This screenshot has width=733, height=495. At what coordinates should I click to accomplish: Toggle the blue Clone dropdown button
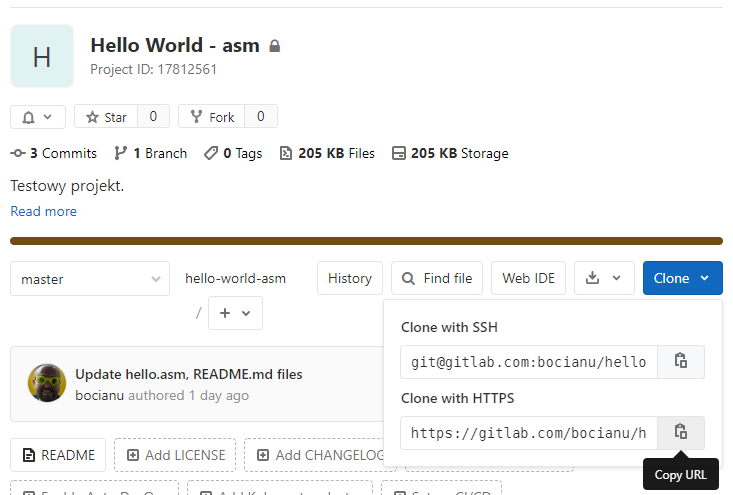click(x=683, y=278)
